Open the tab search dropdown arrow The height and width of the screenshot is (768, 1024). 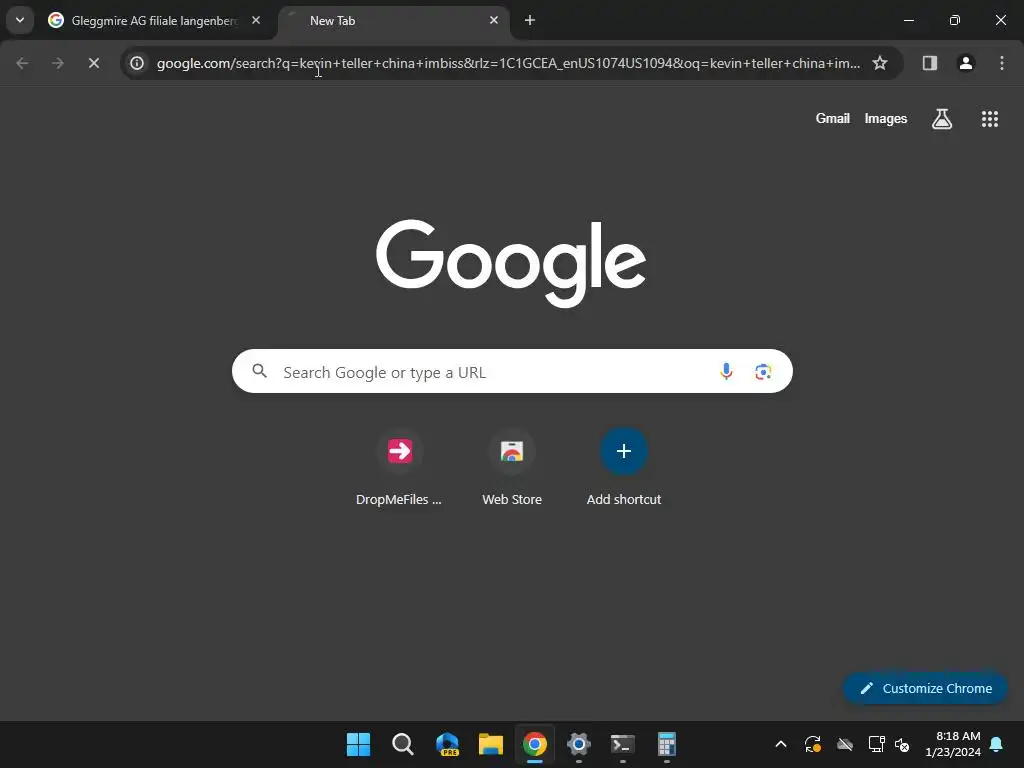point(20,20)
